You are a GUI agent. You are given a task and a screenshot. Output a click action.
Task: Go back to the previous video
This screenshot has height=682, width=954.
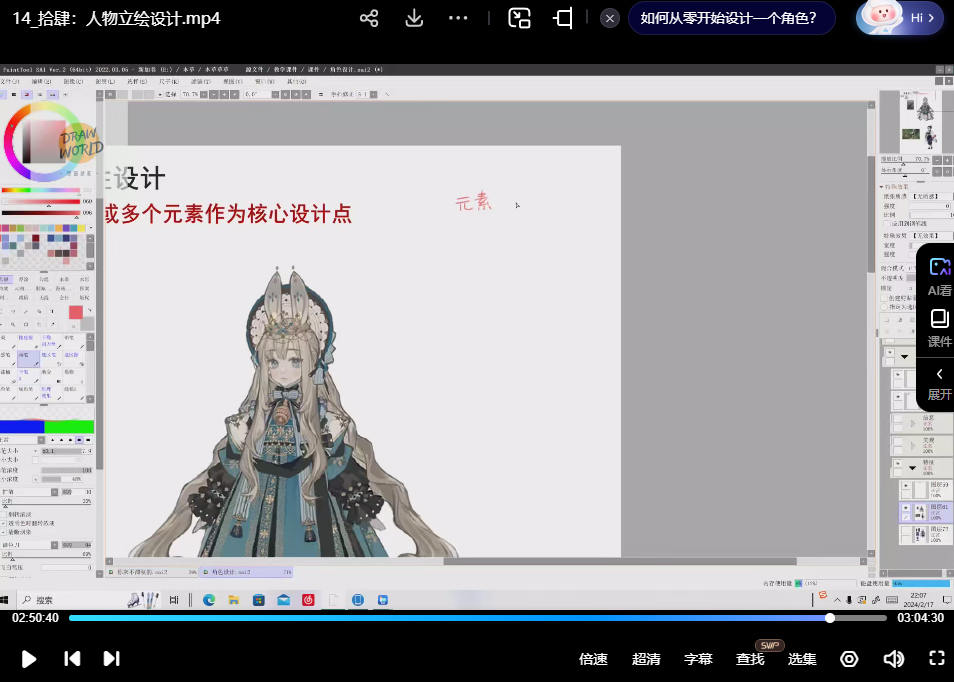point(72,658)
